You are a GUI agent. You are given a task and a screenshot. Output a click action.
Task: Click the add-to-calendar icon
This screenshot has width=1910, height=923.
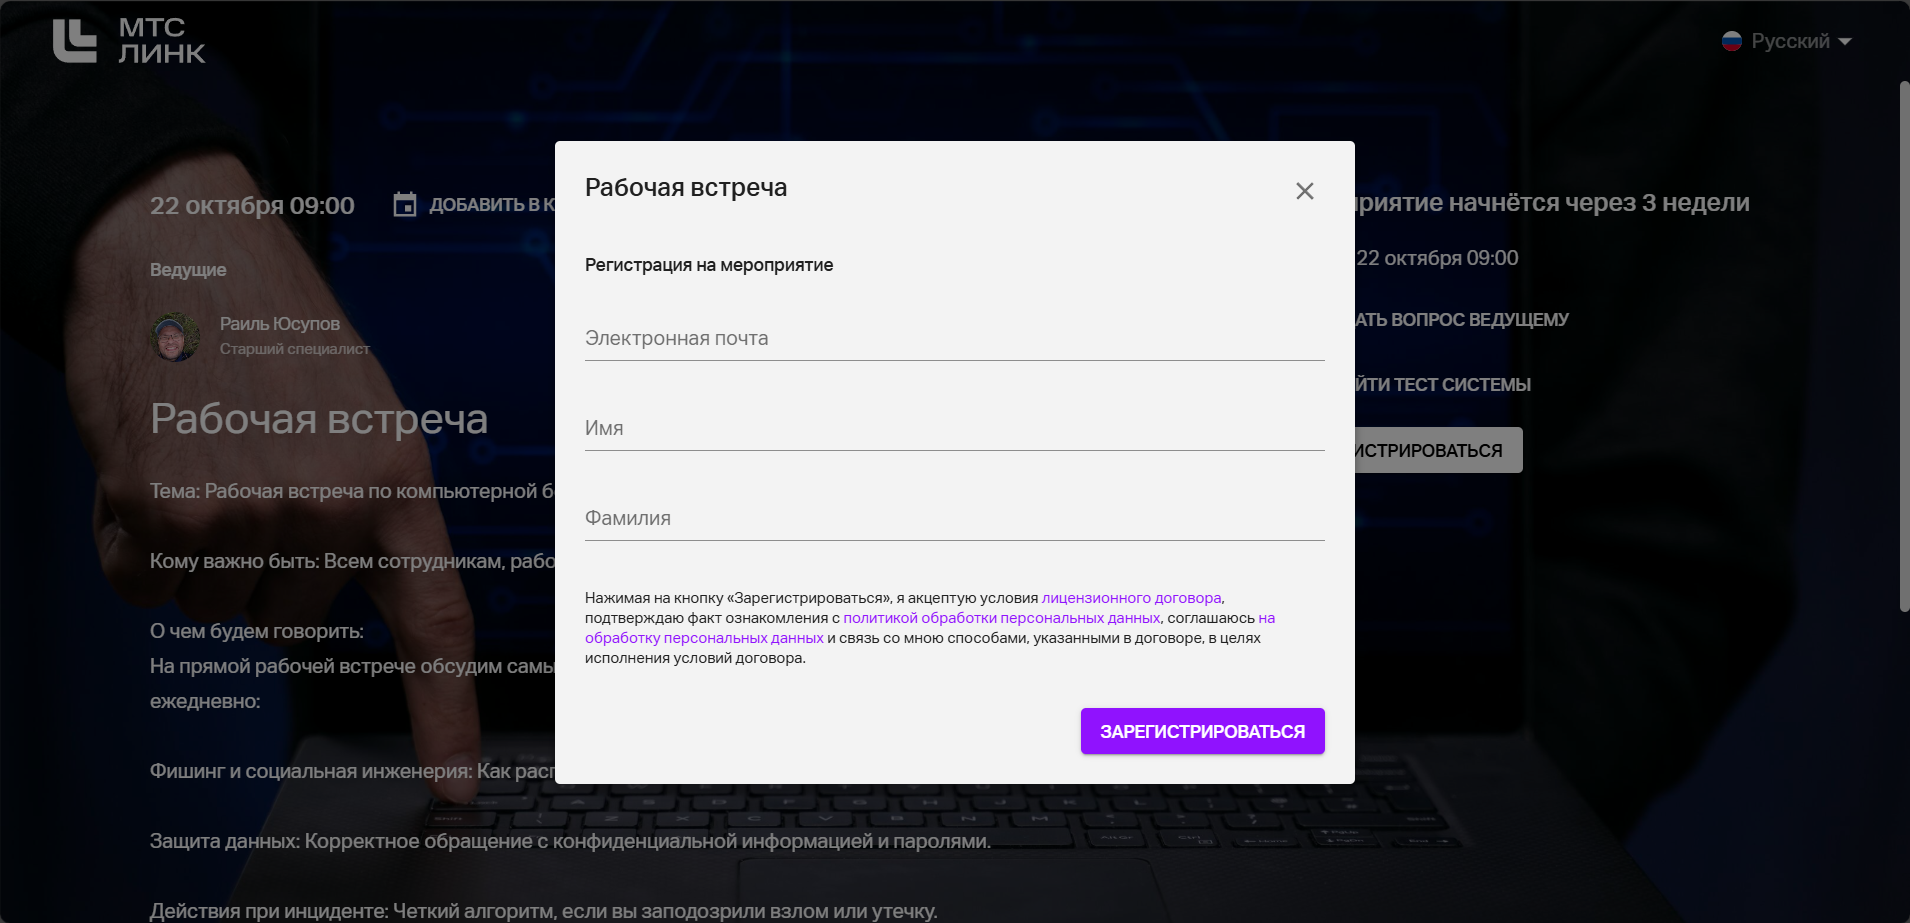coord(404,205)
